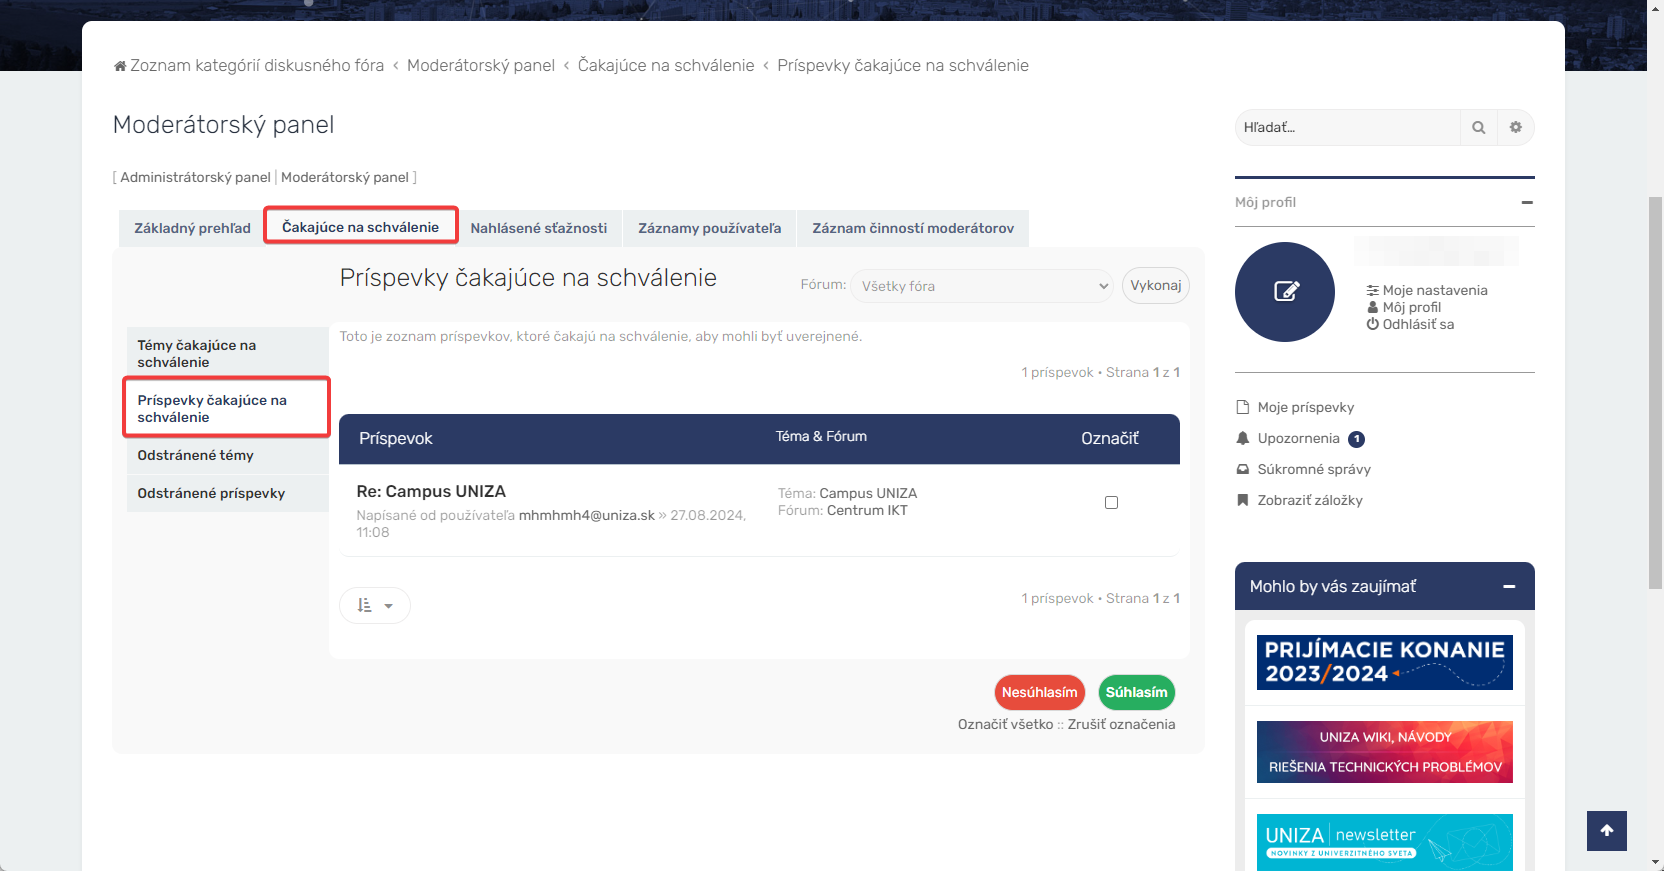
Task: Switch to Nahlásené sťažnosti tab
Action: click(538, 228)
